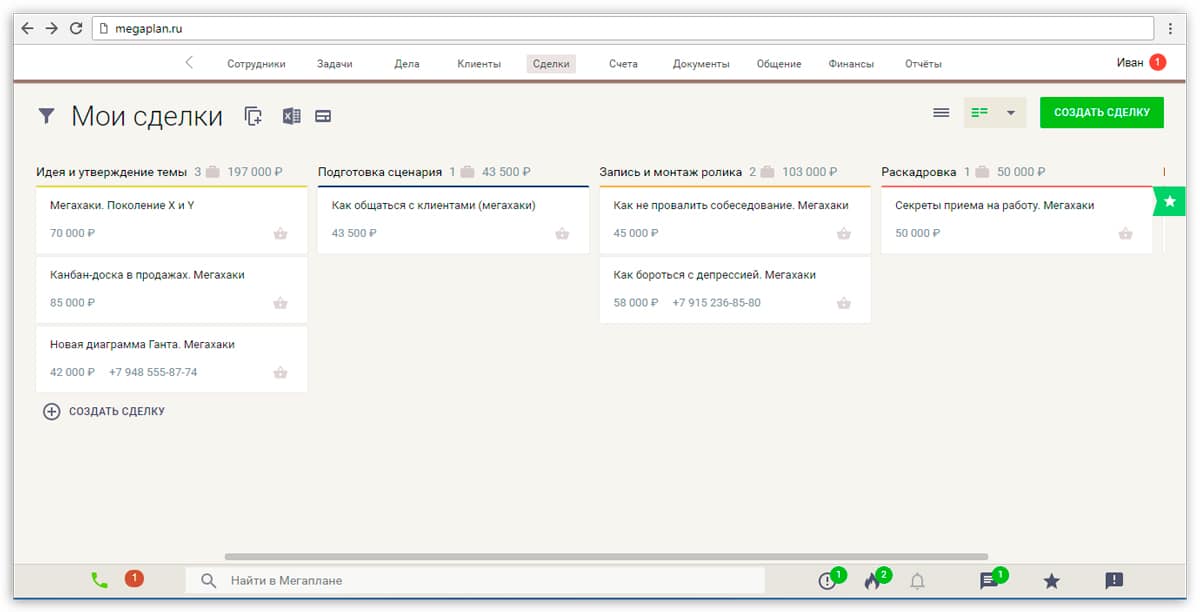This screenshot has width=1200, height=612.
Task: Open the Задачи menu item
Action: pyautogui.click(x=334, y=64)
